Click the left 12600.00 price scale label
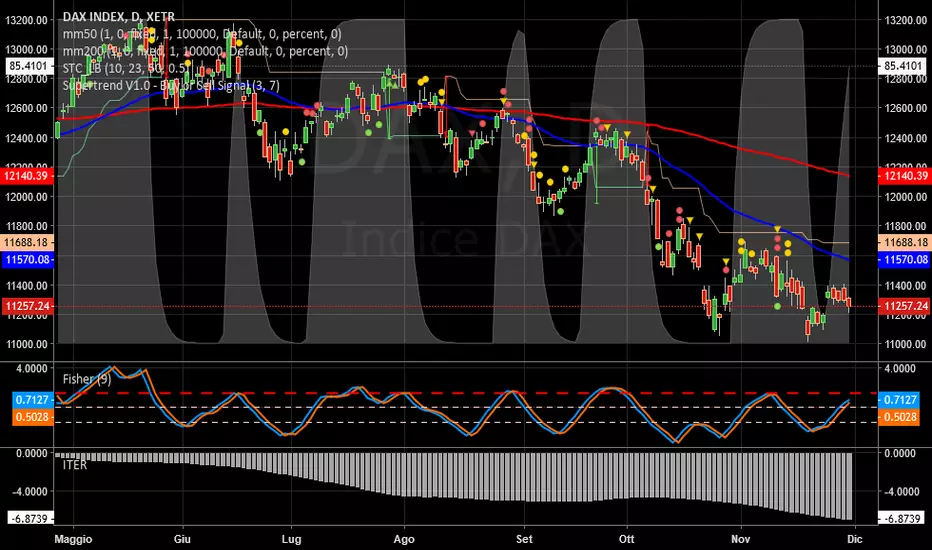932x550 pixels. 27,108
